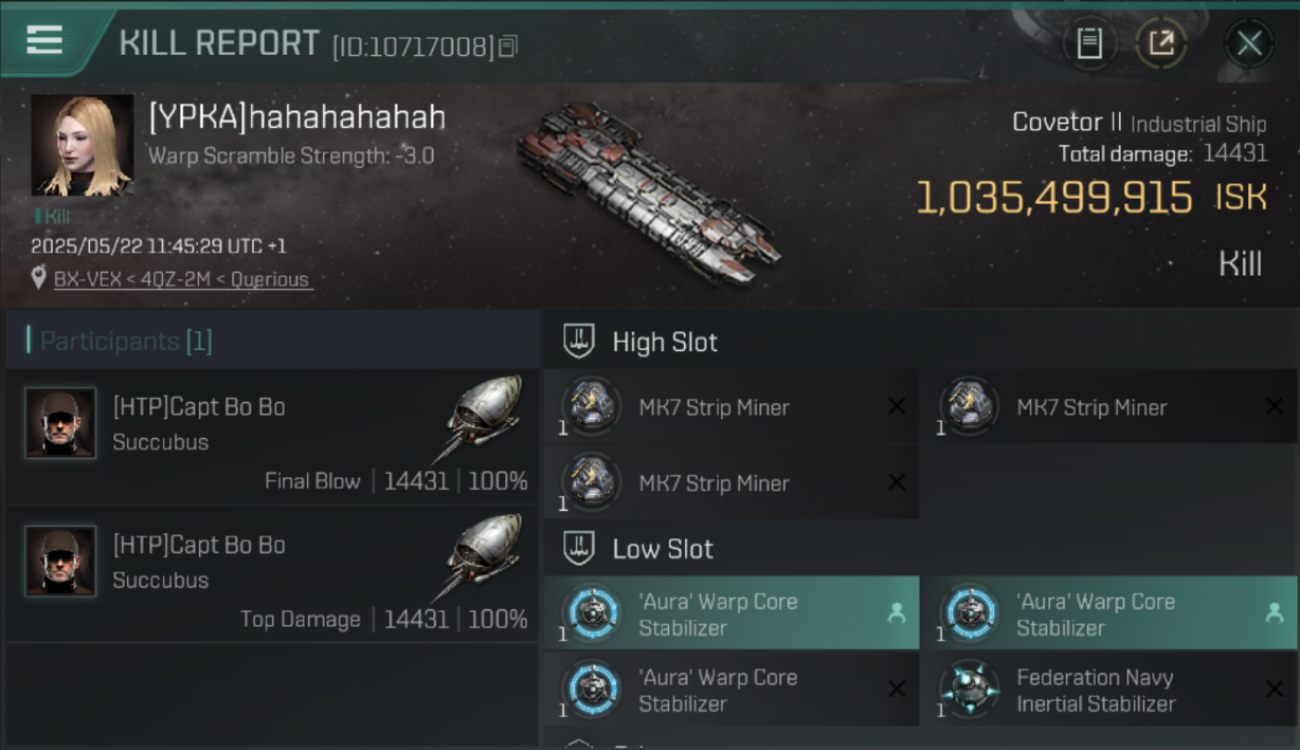The width and height of the screenshot is (1300, 750).
Task: View the victim's blonde character portrait
Action: point(82,145)
